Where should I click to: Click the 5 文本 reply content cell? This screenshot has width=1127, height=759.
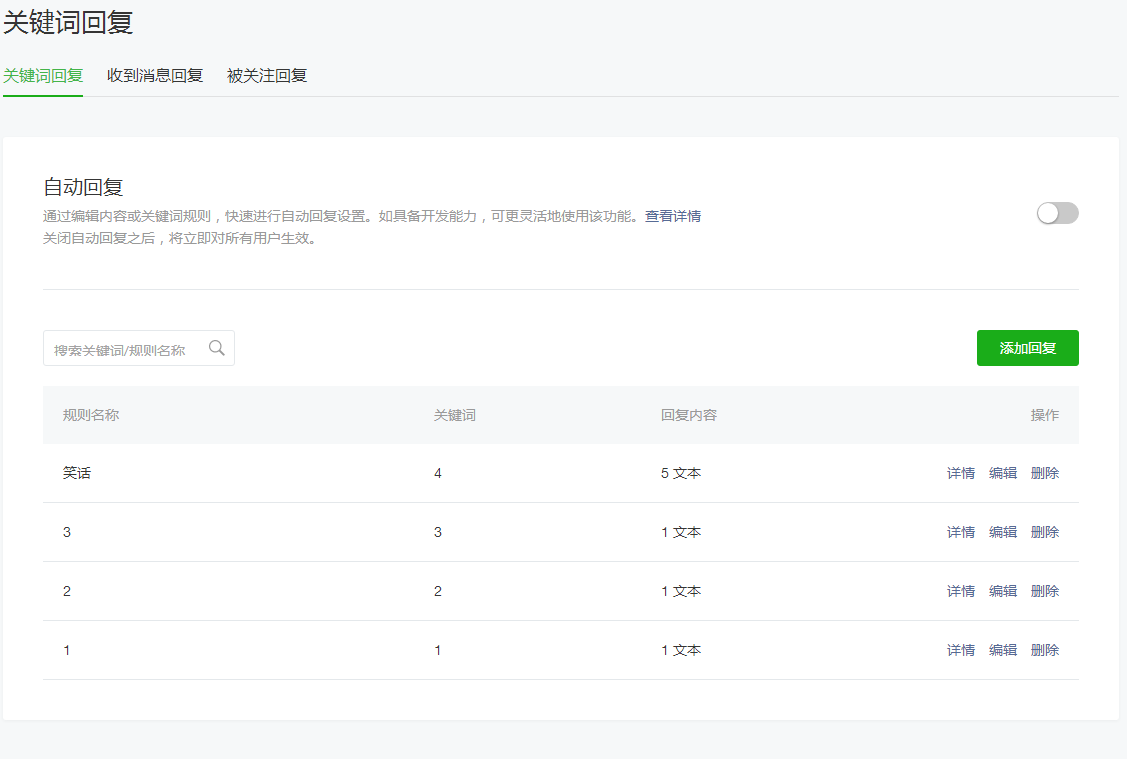tap(681, 473)
